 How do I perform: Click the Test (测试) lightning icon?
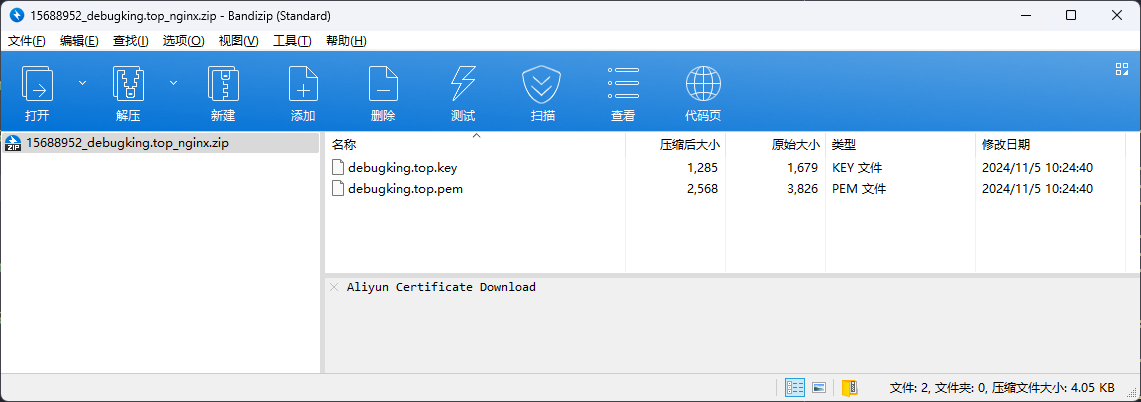tap(463, 84)
